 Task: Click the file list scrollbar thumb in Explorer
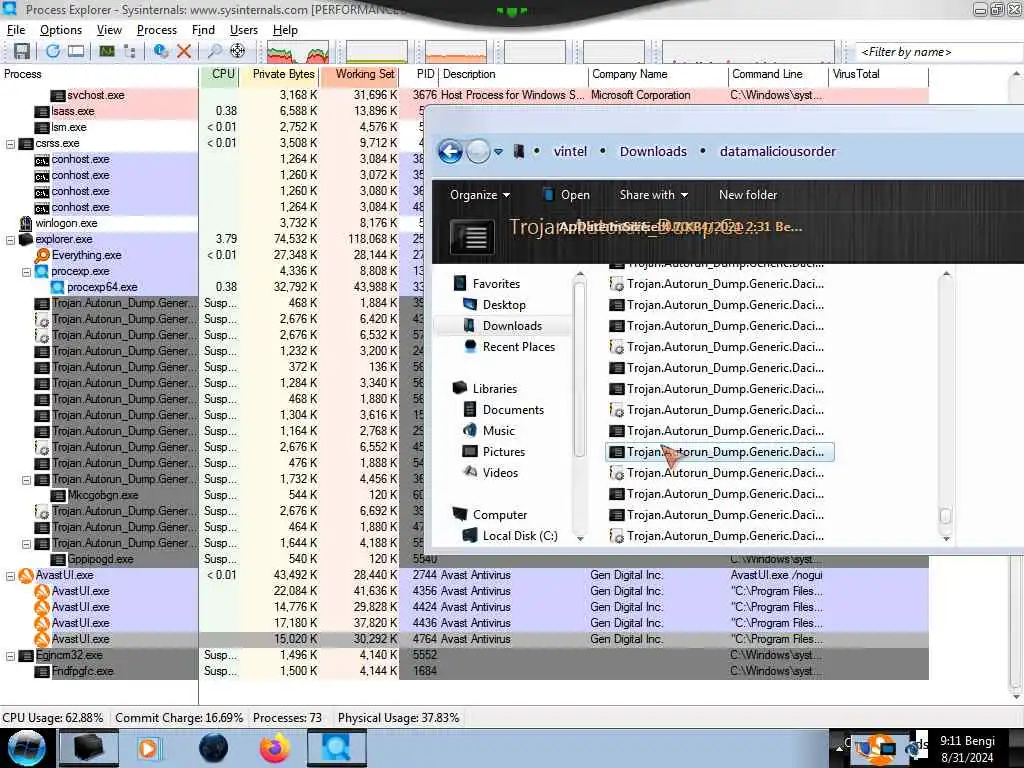point(946,515)
